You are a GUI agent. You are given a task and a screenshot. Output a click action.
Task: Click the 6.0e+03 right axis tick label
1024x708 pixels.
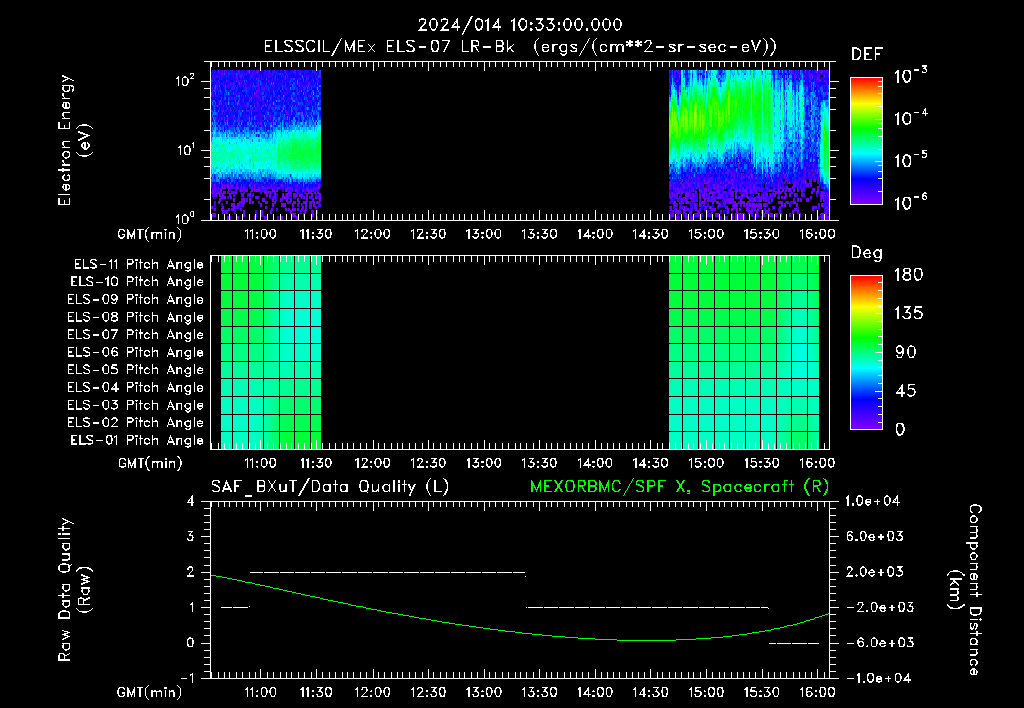[875, 536]
